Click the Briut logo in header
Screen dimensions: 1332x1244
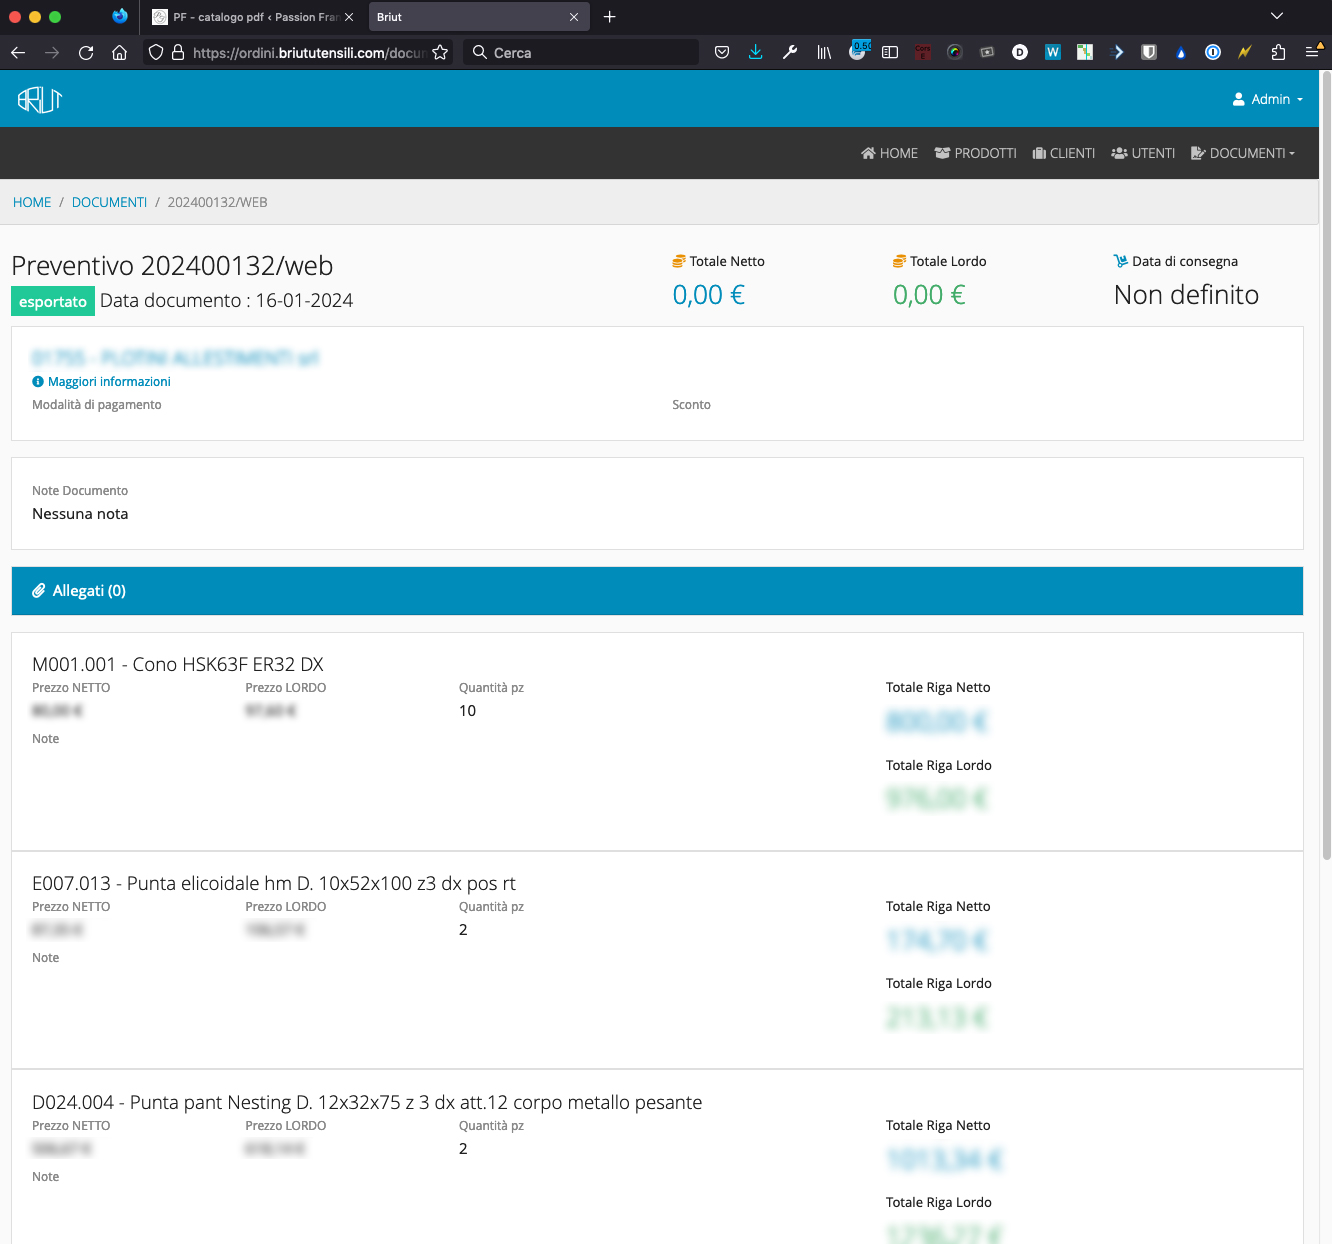(x=40, y=99)
